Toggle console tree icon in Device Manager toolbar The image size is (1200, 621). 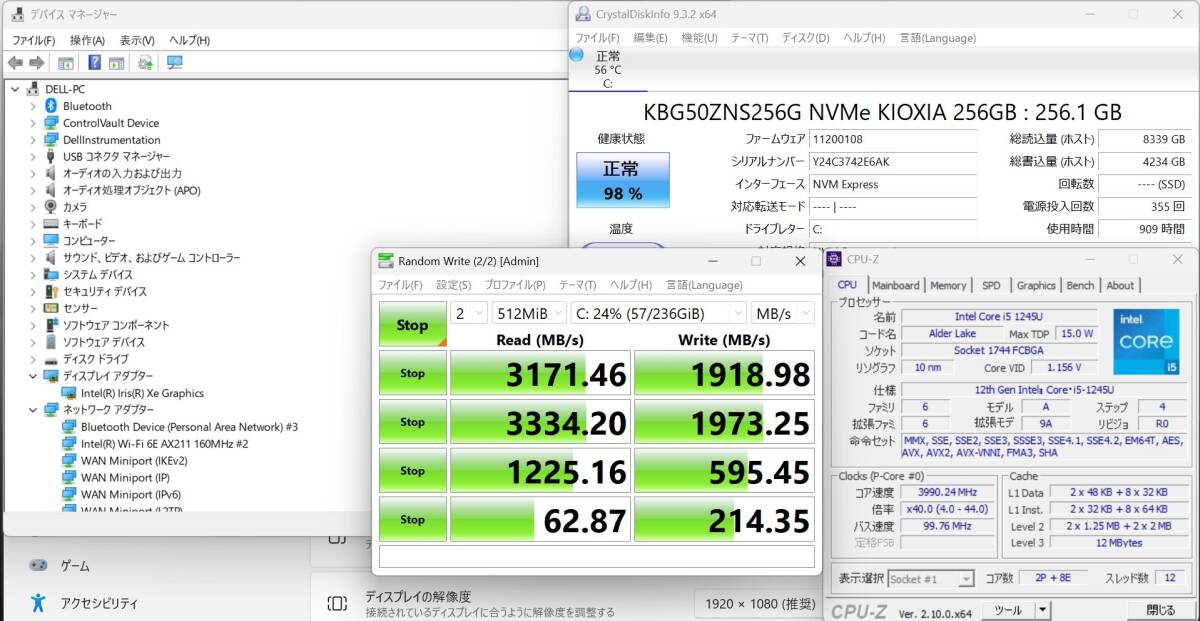point(66,63)
